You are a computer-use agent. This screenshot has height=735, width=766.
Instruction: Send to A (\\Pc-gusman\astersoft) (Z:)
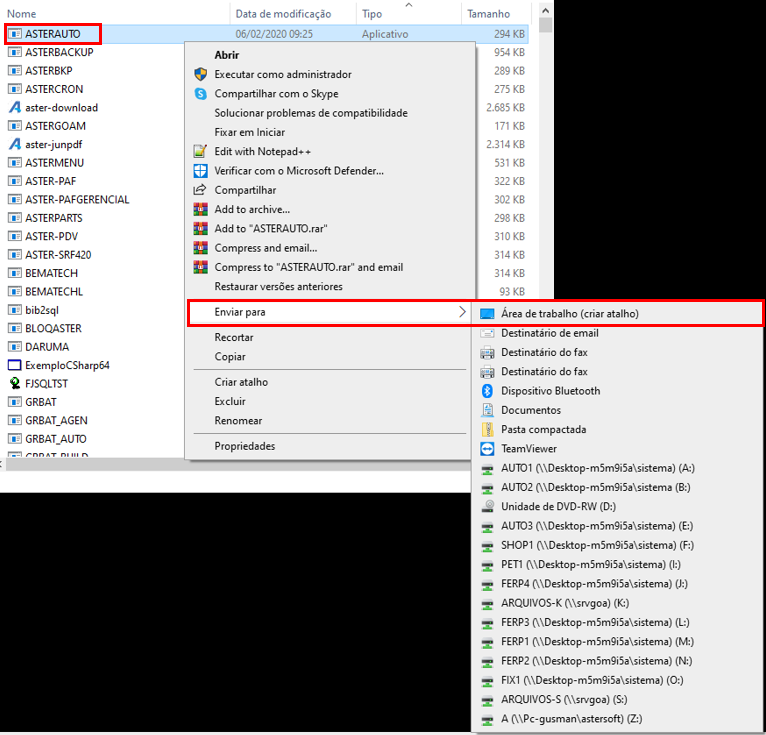(617, 719)
